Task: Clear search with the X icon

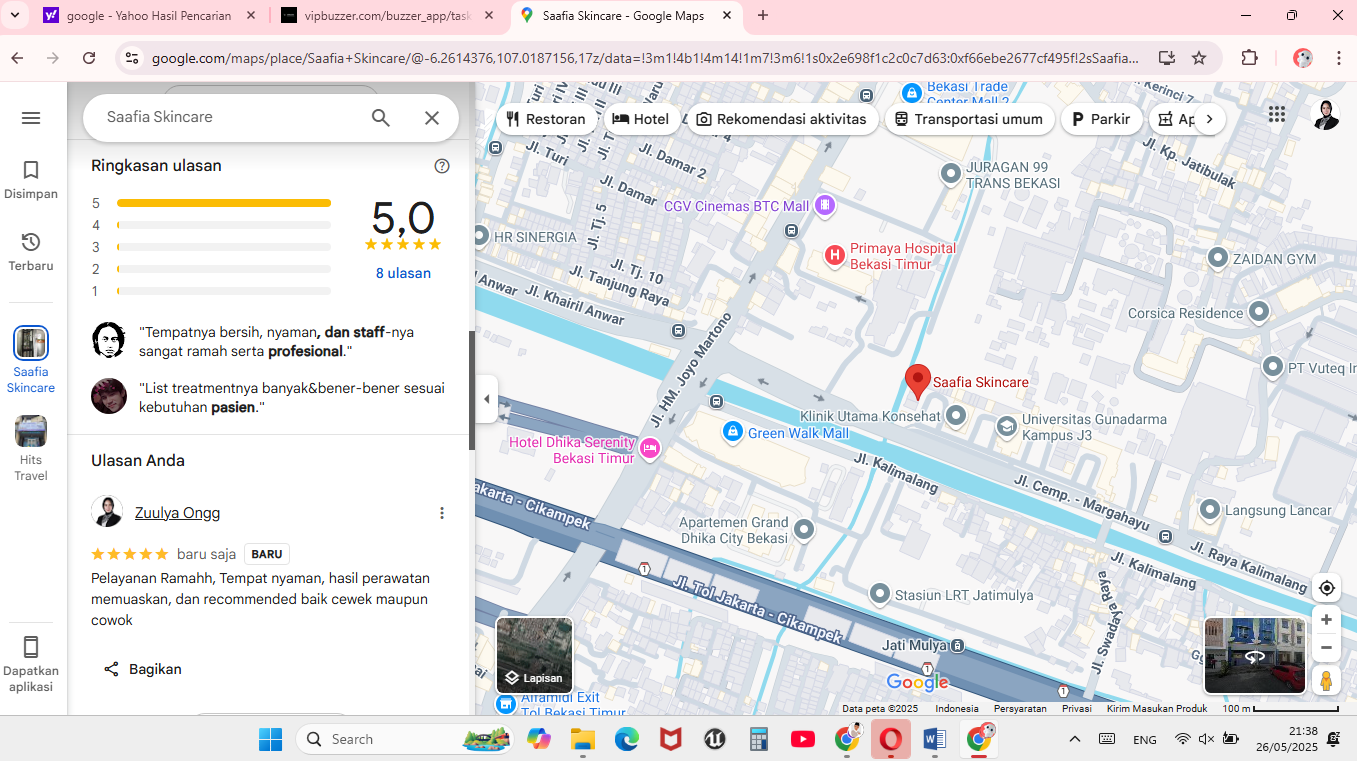Action: click(x=432, y=118)
